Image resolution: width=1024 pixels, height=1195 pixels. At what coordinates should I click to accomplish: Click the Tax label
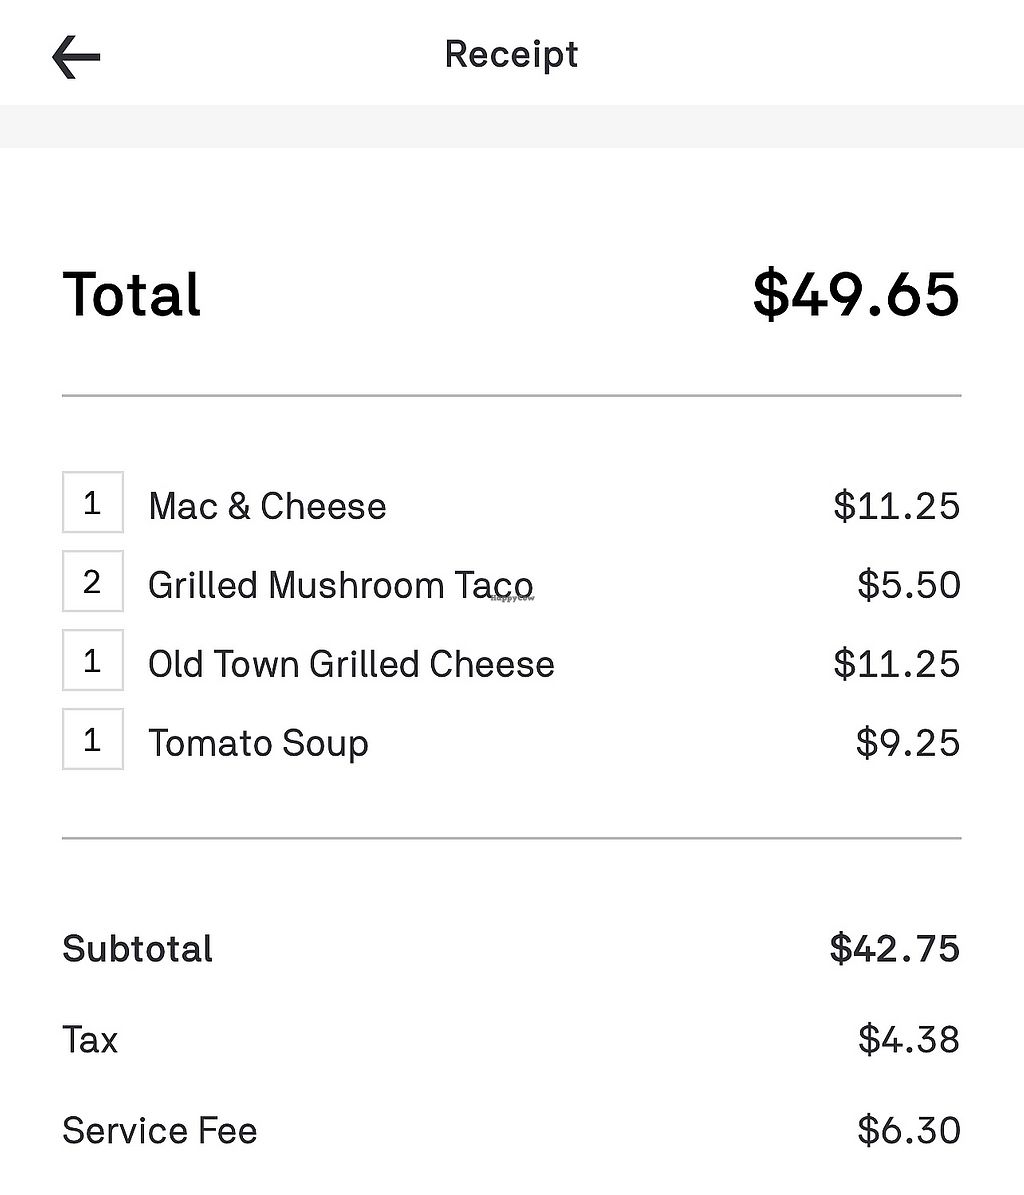coord(90,1040)
